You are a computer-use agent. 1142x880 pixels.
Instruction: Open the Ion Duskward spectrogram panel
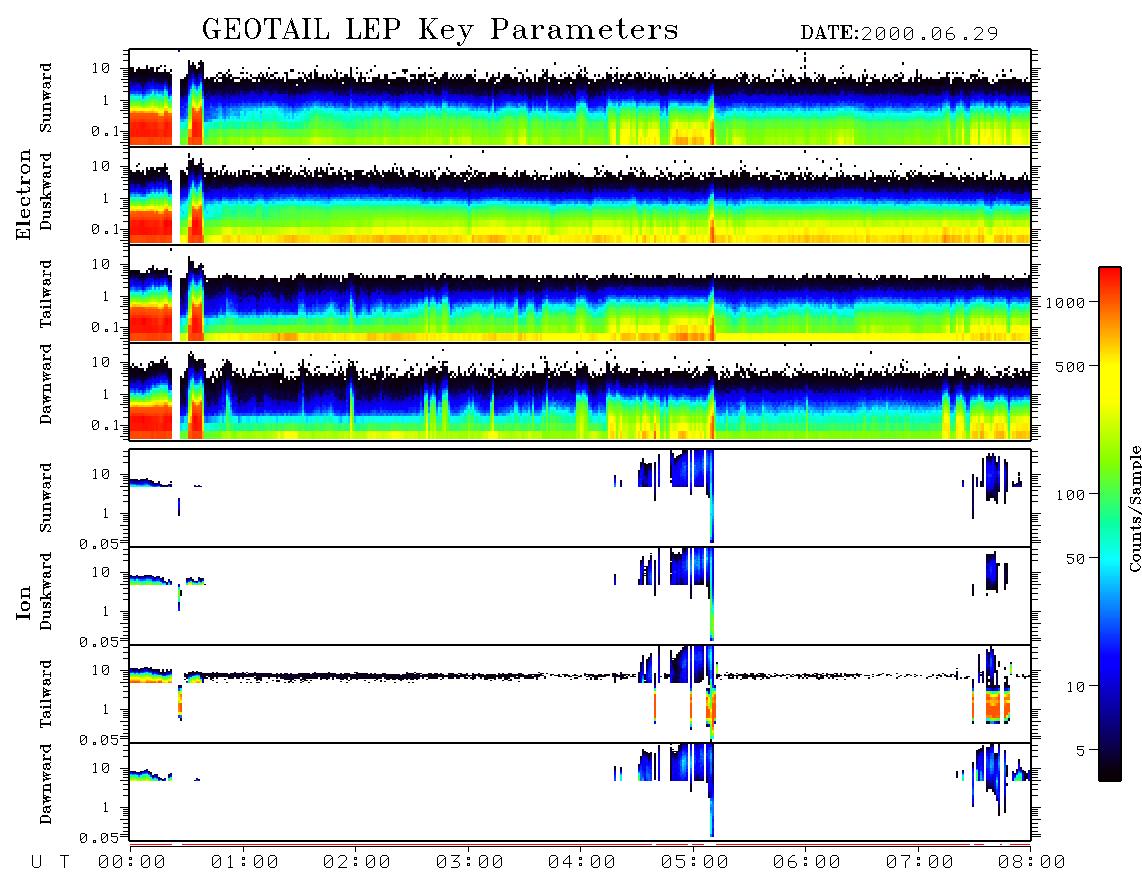[580, 595]
